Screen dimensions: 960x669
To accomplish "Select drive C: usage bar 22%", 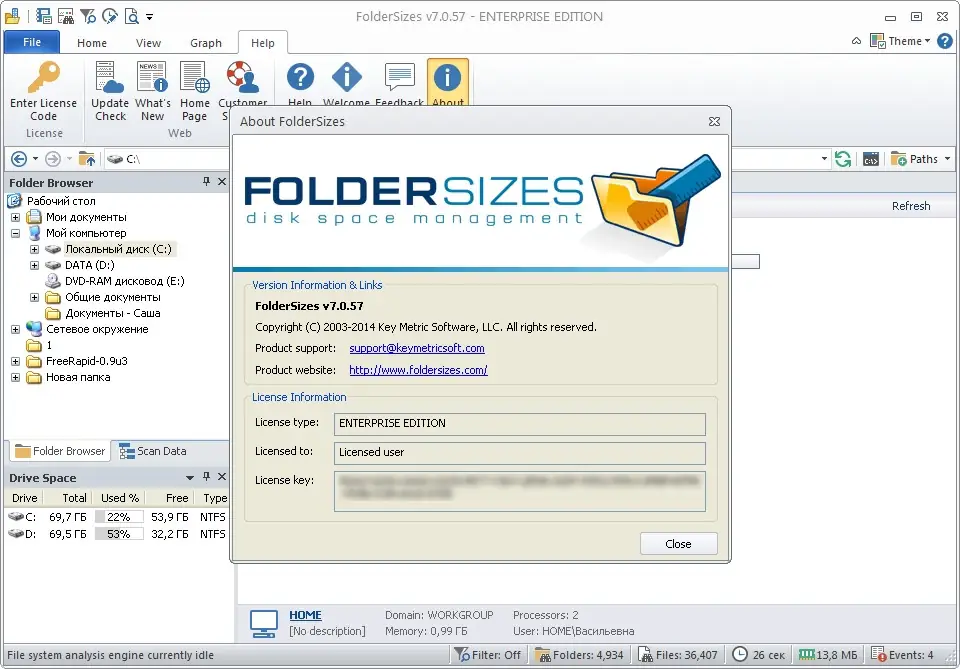I will [x=119, y=517].
